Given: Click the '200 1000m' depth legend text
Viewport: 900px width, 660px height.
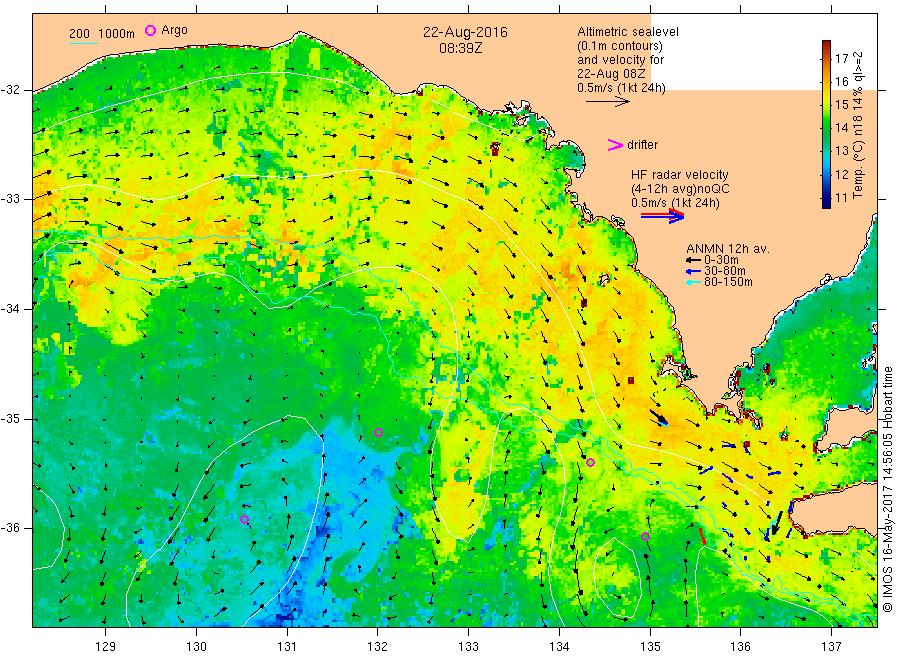Looking at the screenshot, I should [102, 34].
